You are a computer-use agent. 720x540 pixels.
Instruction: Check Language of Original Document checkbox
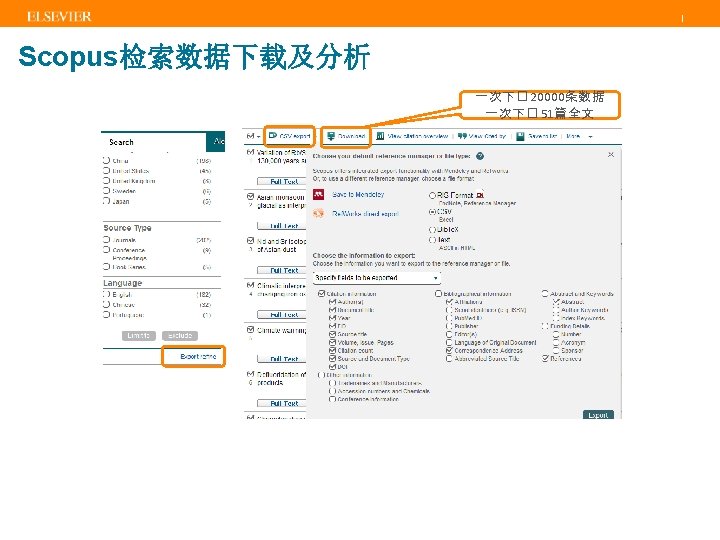point(450,343)
